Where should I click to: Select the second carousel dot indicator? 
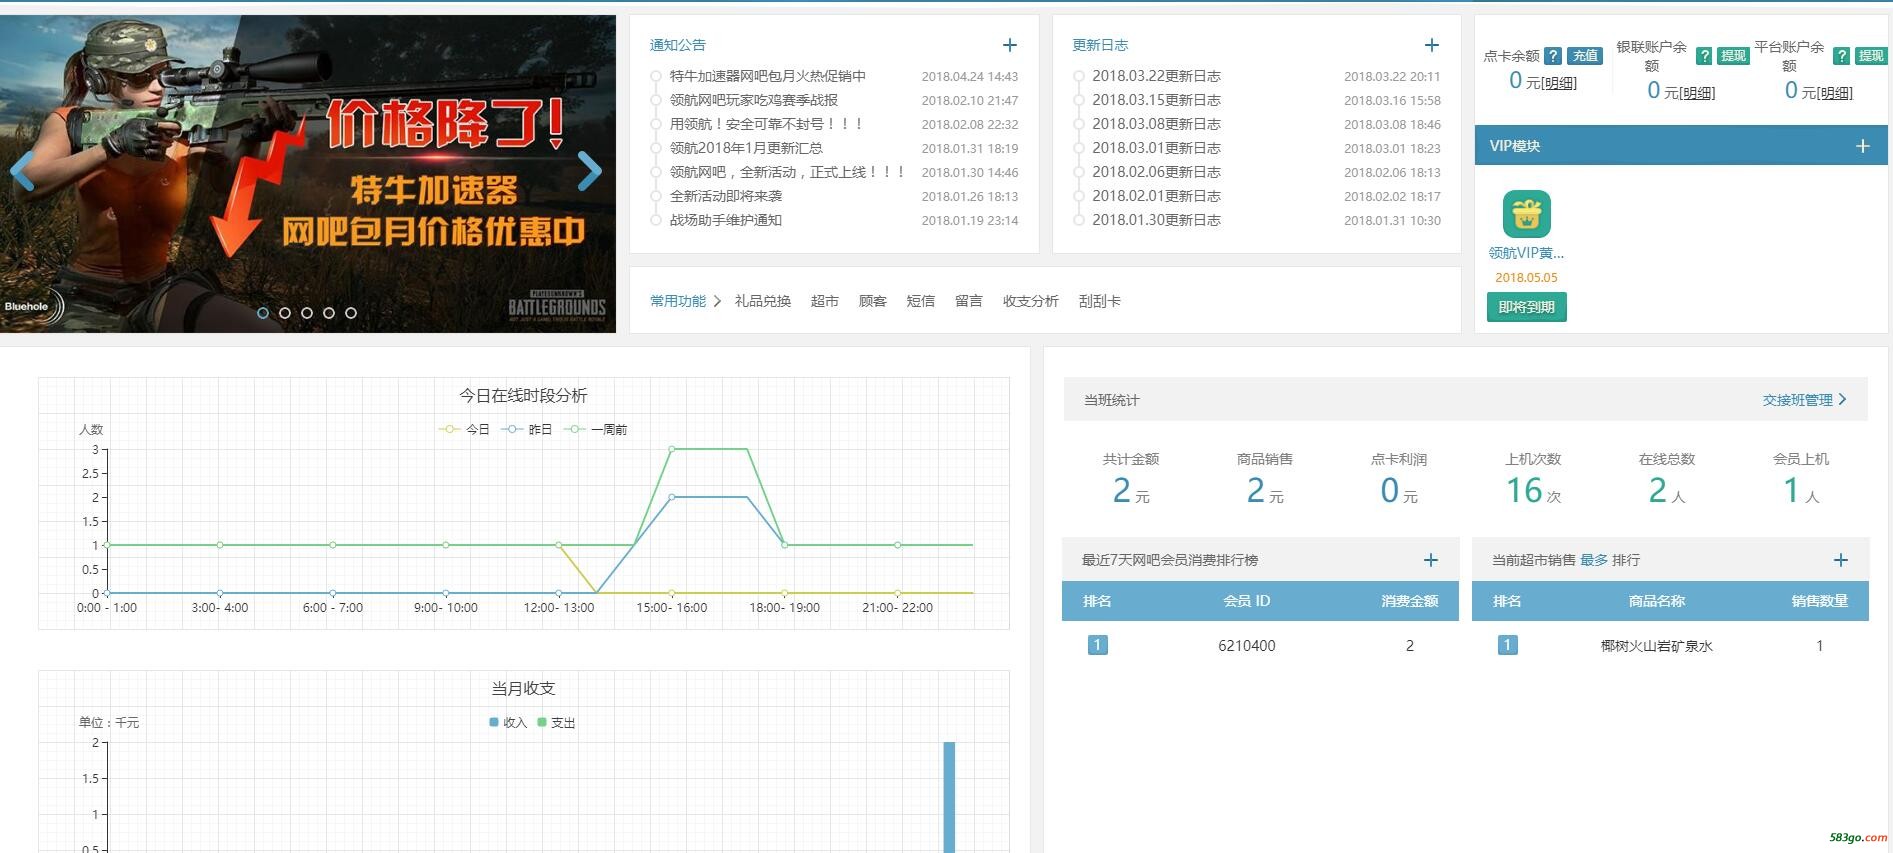(285, 313)
